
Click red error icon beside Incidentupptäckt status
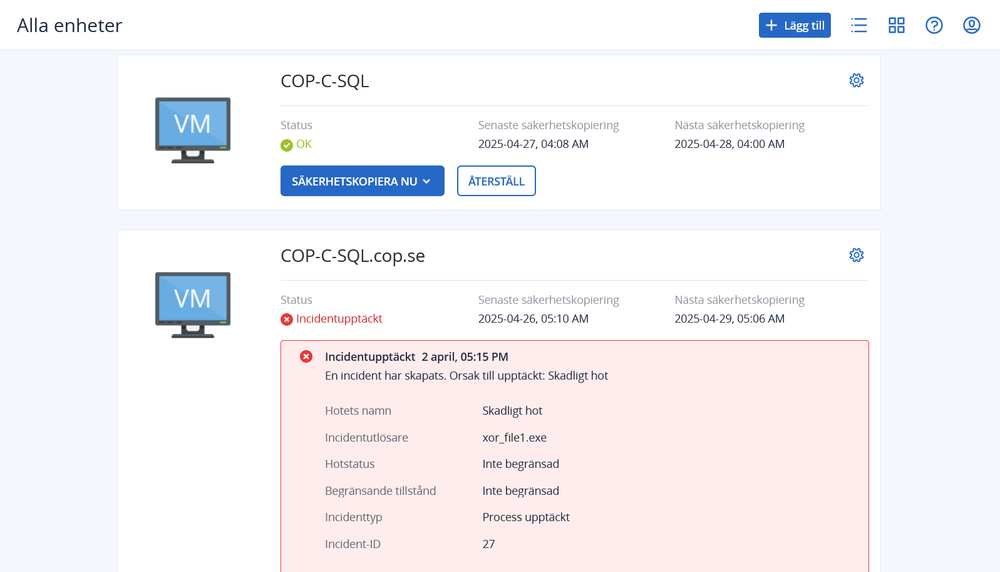(x=286, y=319)
